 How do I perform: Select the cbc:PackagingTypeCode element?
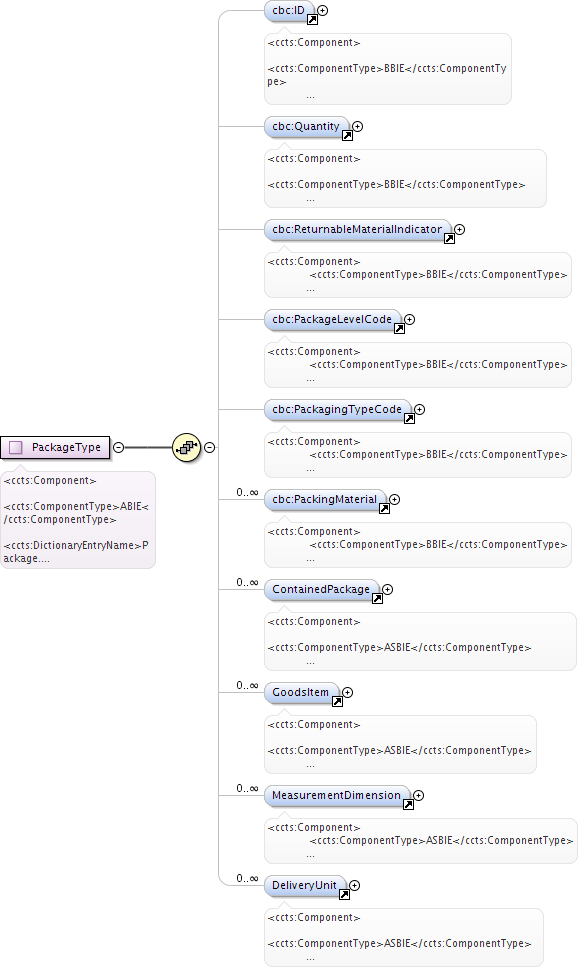pyautogui.click(x=337, y=410)
